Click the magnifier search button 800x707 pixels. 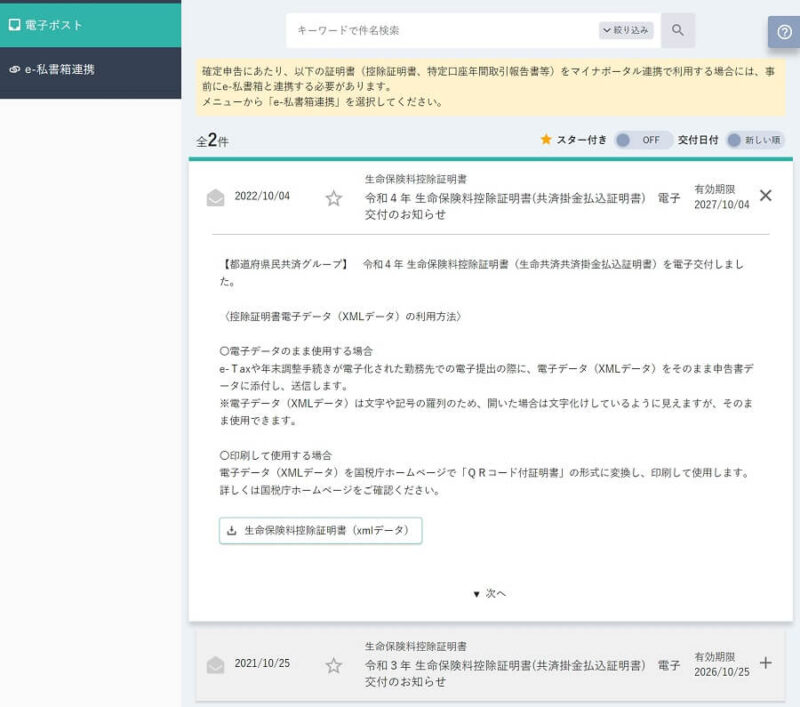[678, 30]
